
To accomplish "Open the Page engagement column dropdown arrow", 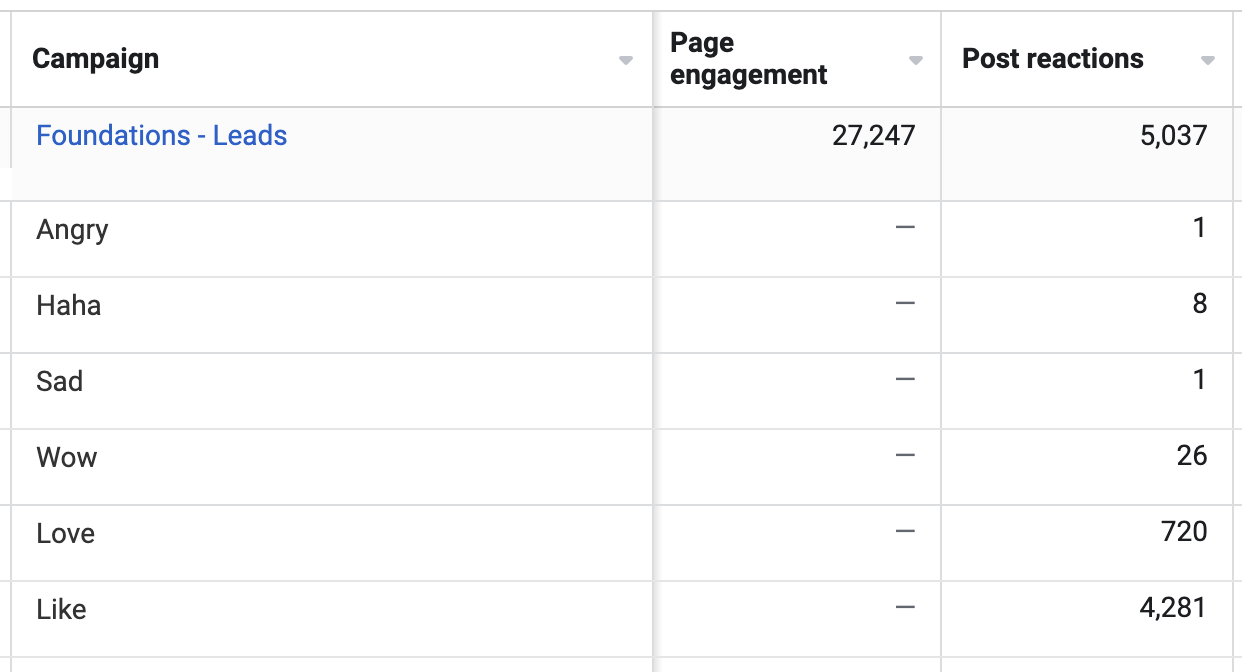I will point(915,61).
